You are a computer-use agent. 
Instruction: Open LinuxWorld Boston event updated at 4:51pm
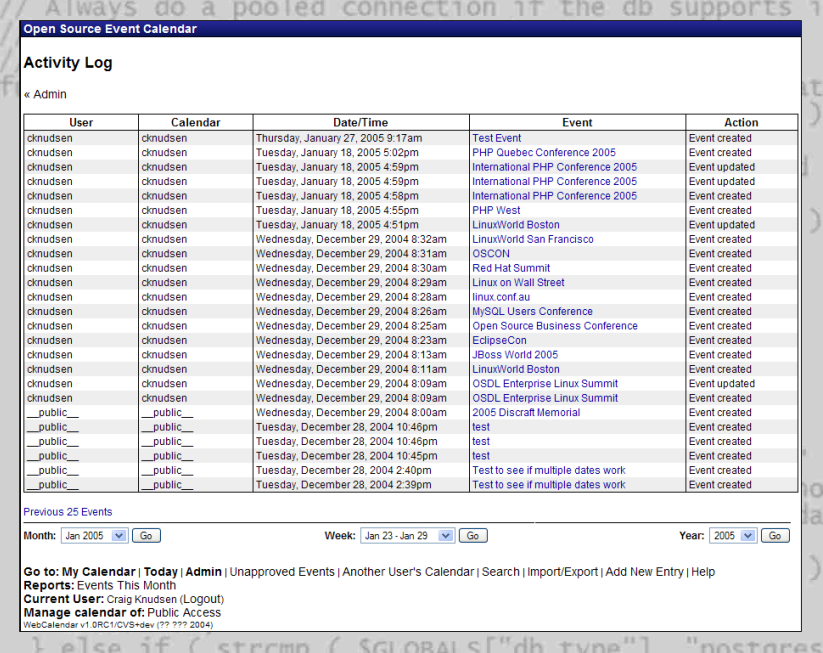coord(515,225)
